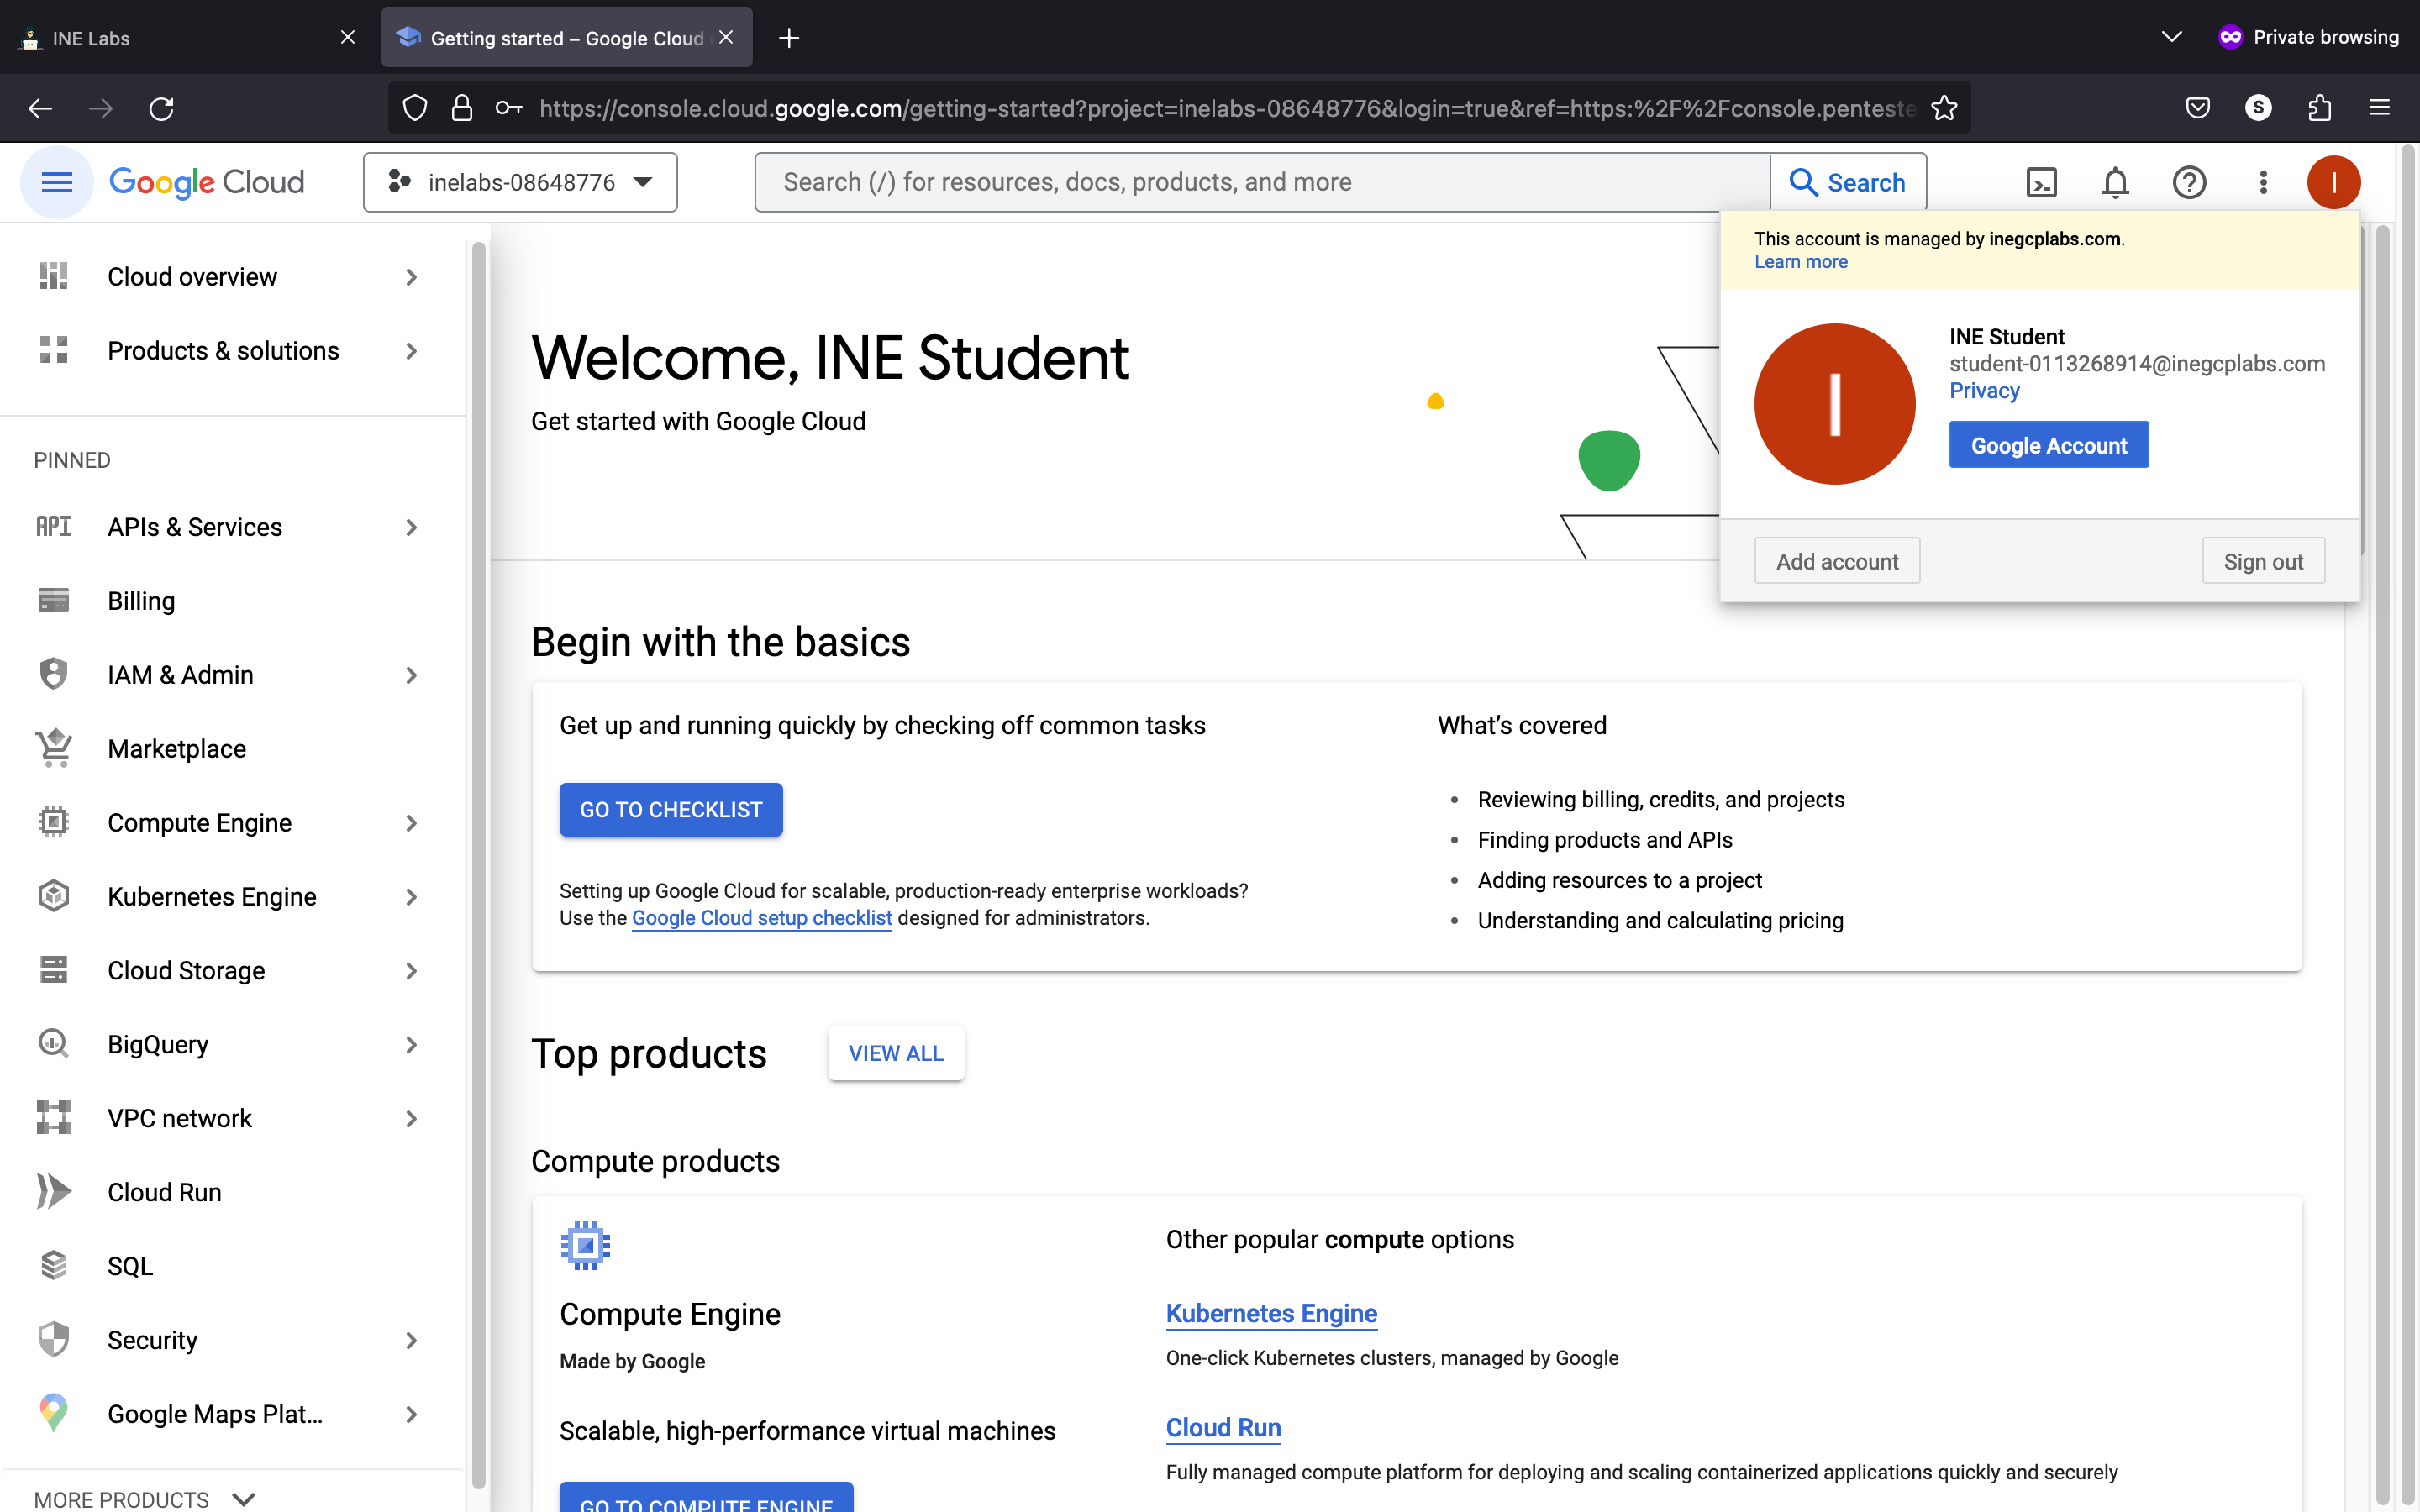
Task: Click the GO TO CHECKLIST button
Action: point(671,809)
